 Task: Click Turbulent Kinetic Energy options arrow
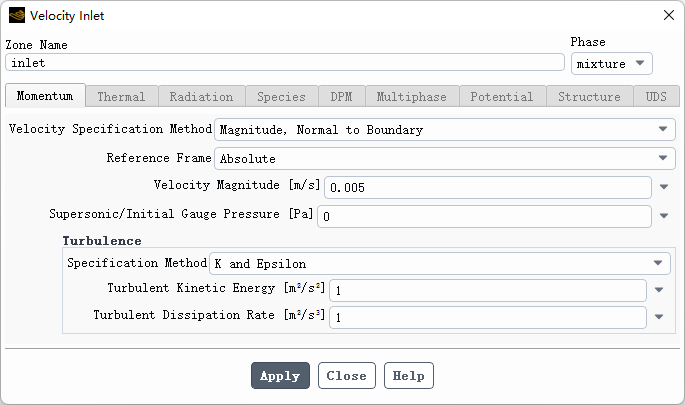(658, 290)
